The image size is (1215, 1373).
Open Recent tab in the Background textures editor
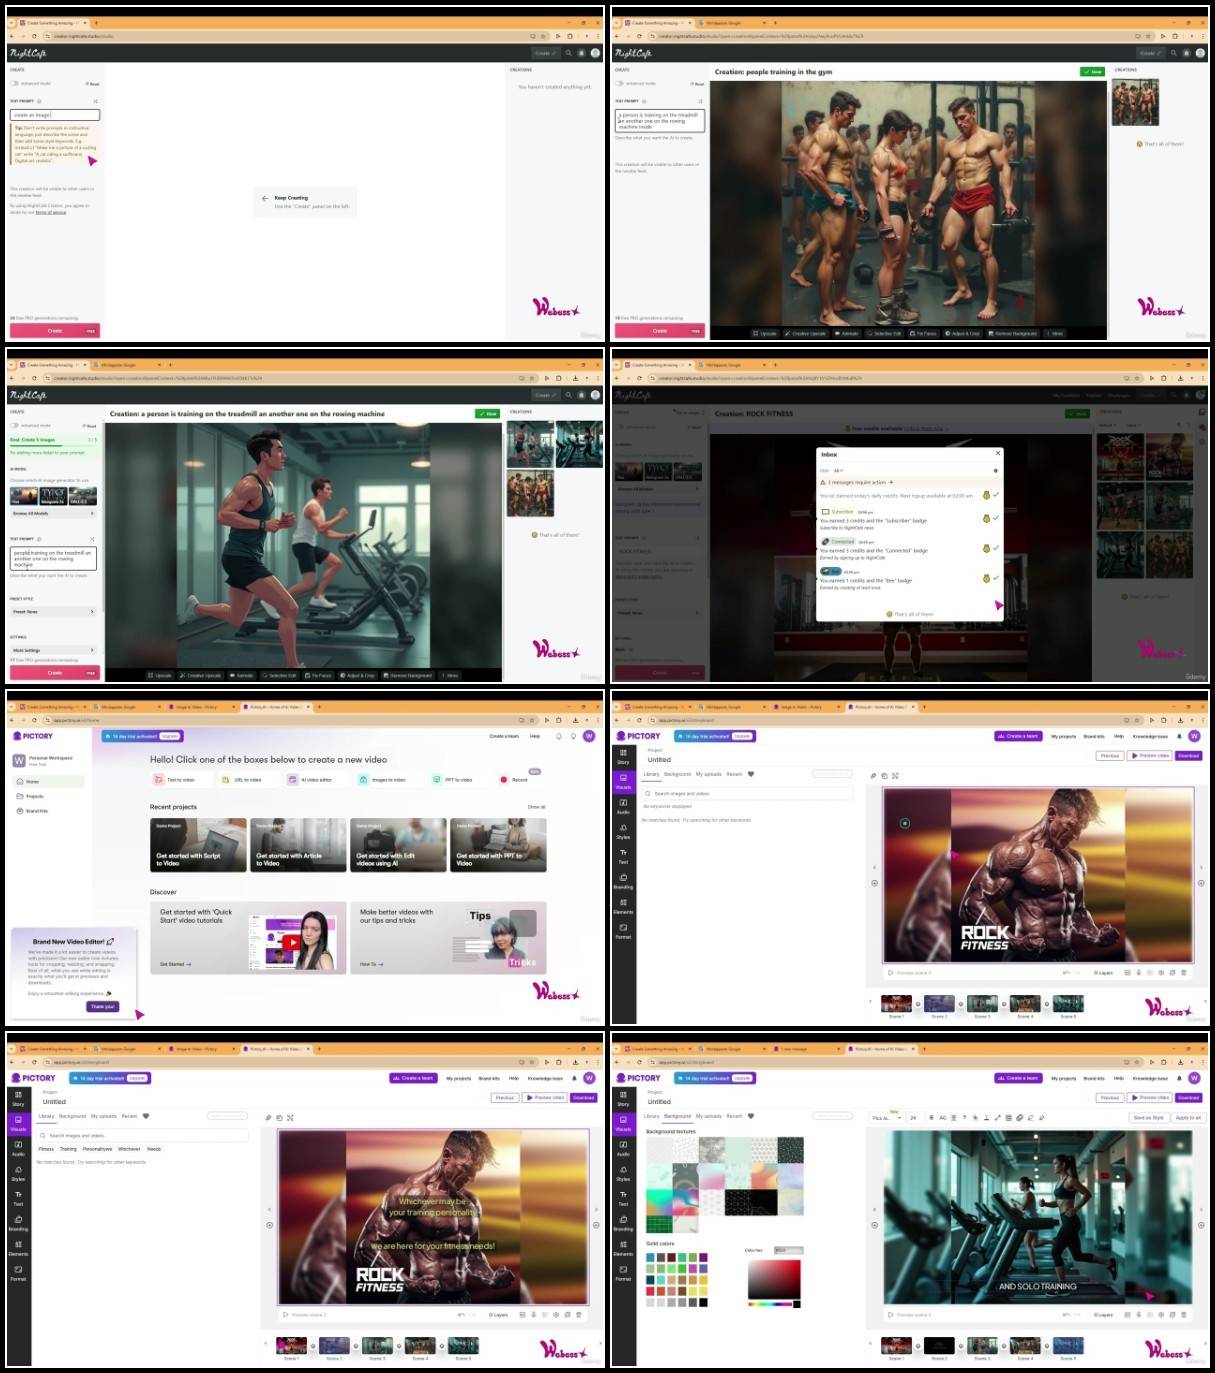coord(734,1116)
